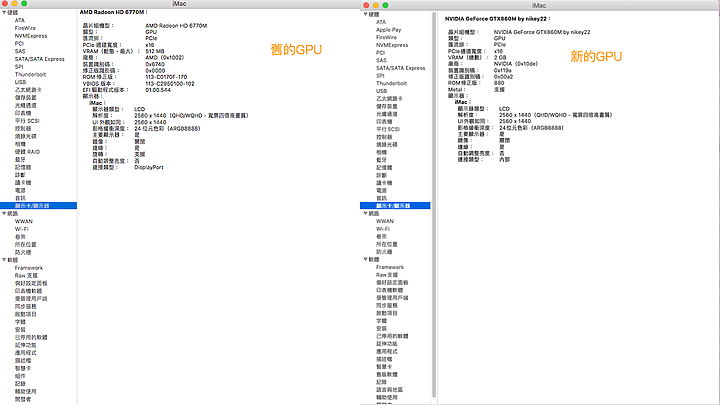Viewport: 720px width, 405px height.
Task: Select 平行 SCSI in the NVIDIA GeForce window
Action: point(388,129)
